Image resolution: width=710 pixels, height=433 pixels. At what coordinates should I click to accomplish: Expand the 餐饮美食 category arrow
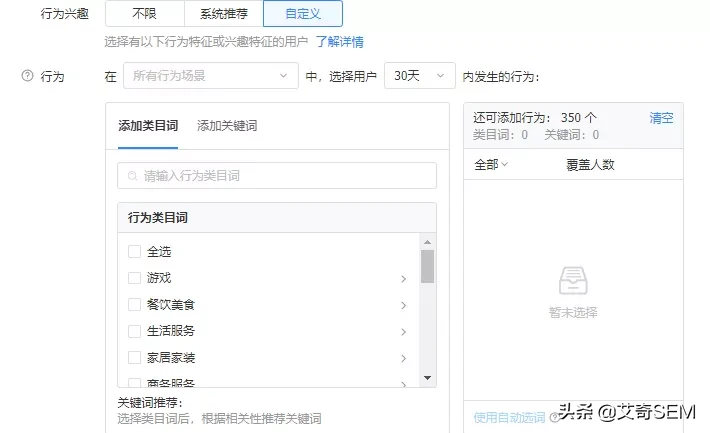[403, 306]
